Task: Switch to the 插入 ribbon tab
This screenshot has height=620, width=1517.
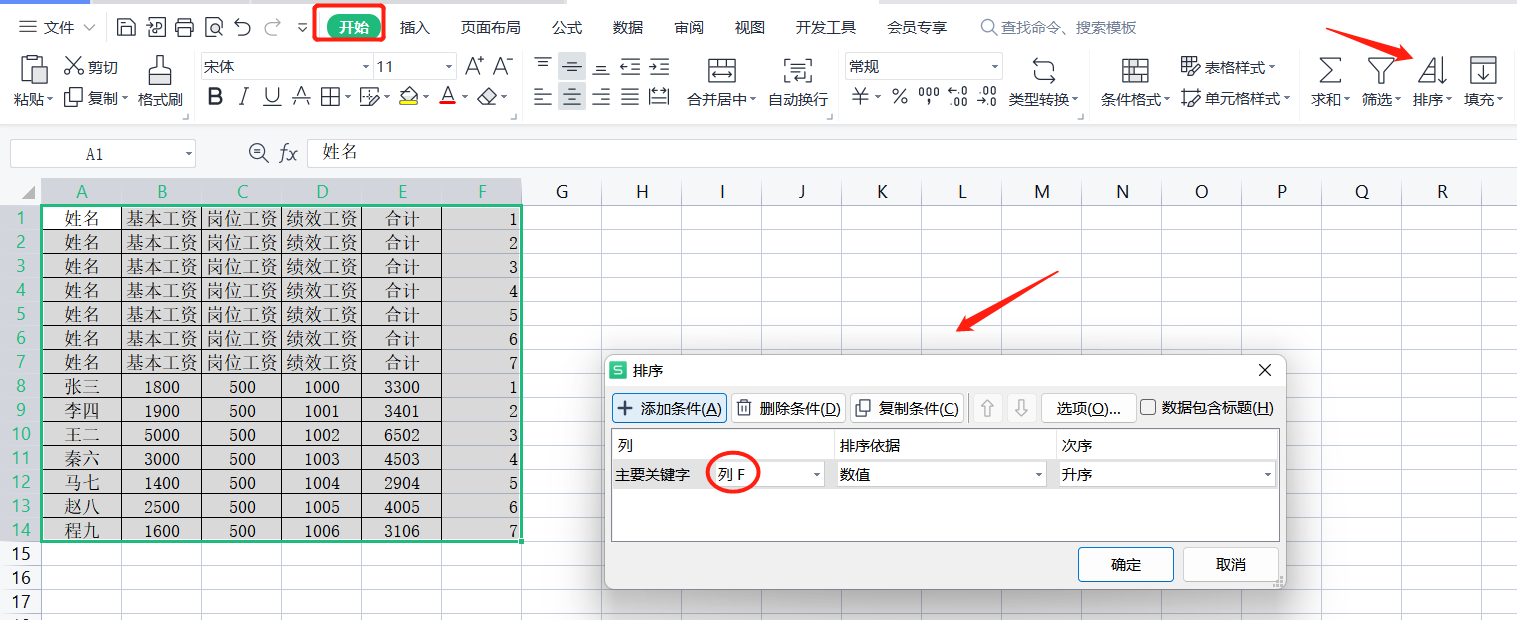Action: [415, 28]
